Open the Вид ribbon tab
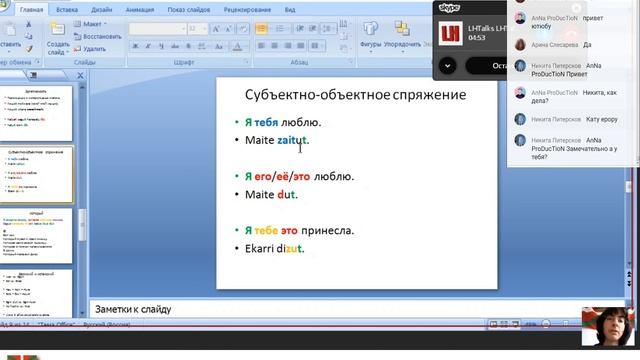This screenshot has width=640, height=360. click(290, 9)
